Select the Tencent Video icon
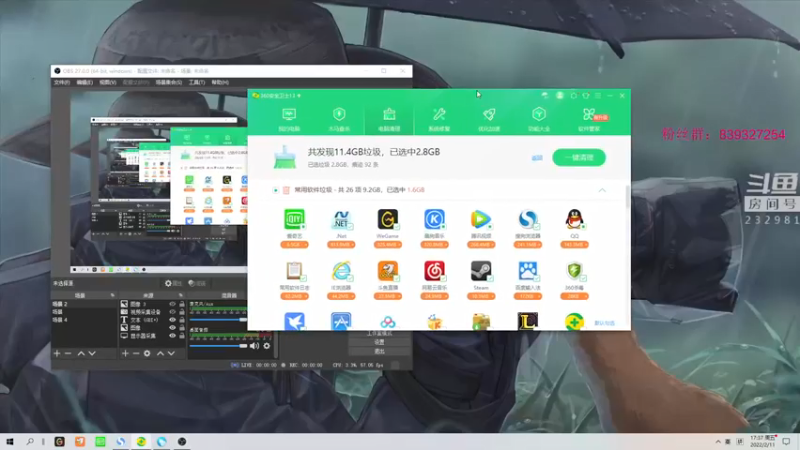This screenshot has height=450, width=800. (x=481, y=219)
